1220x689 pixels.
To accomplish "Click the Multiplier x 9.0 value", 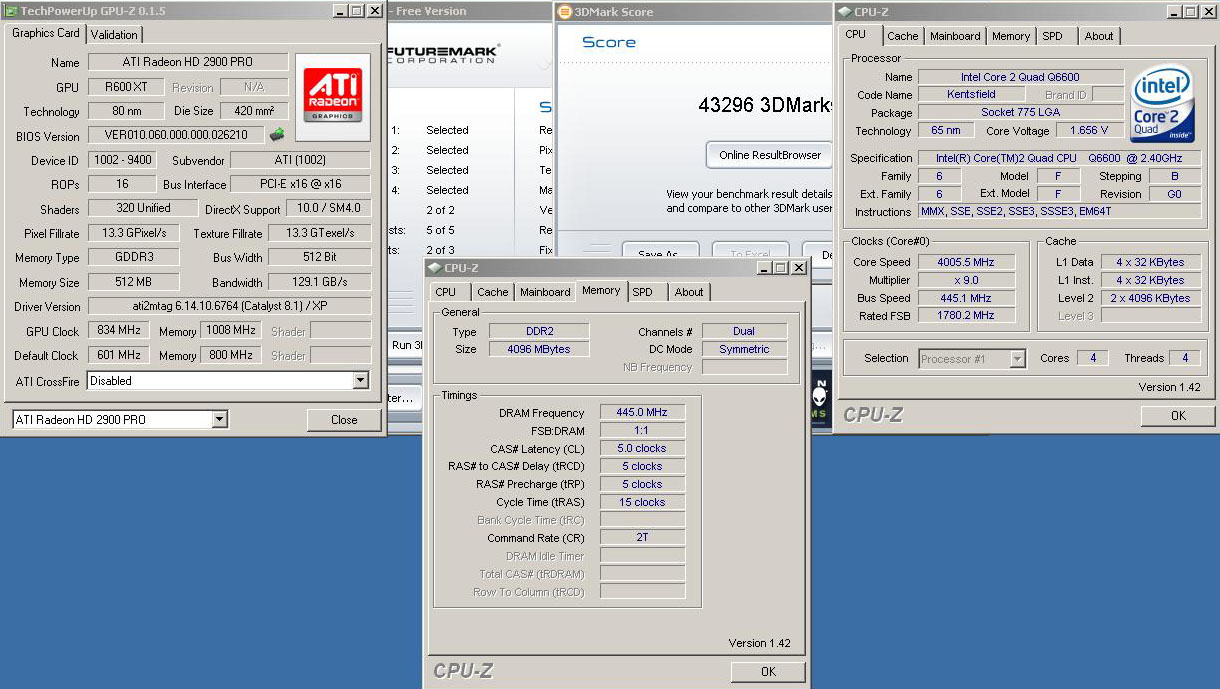I will coord(967,280).
